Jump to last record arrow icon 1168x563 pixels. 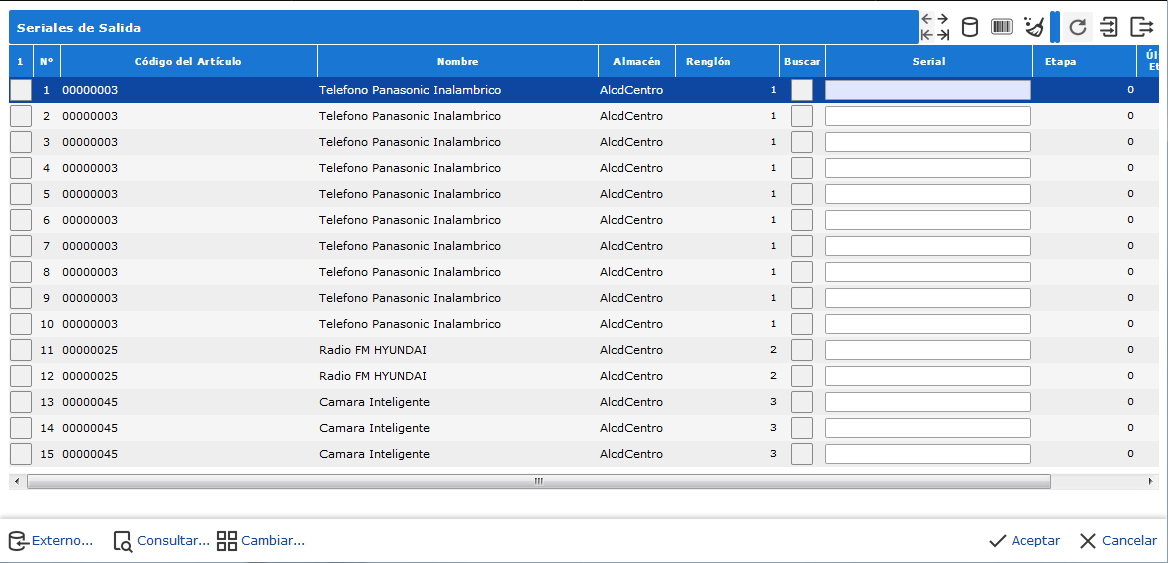[943, 35]
